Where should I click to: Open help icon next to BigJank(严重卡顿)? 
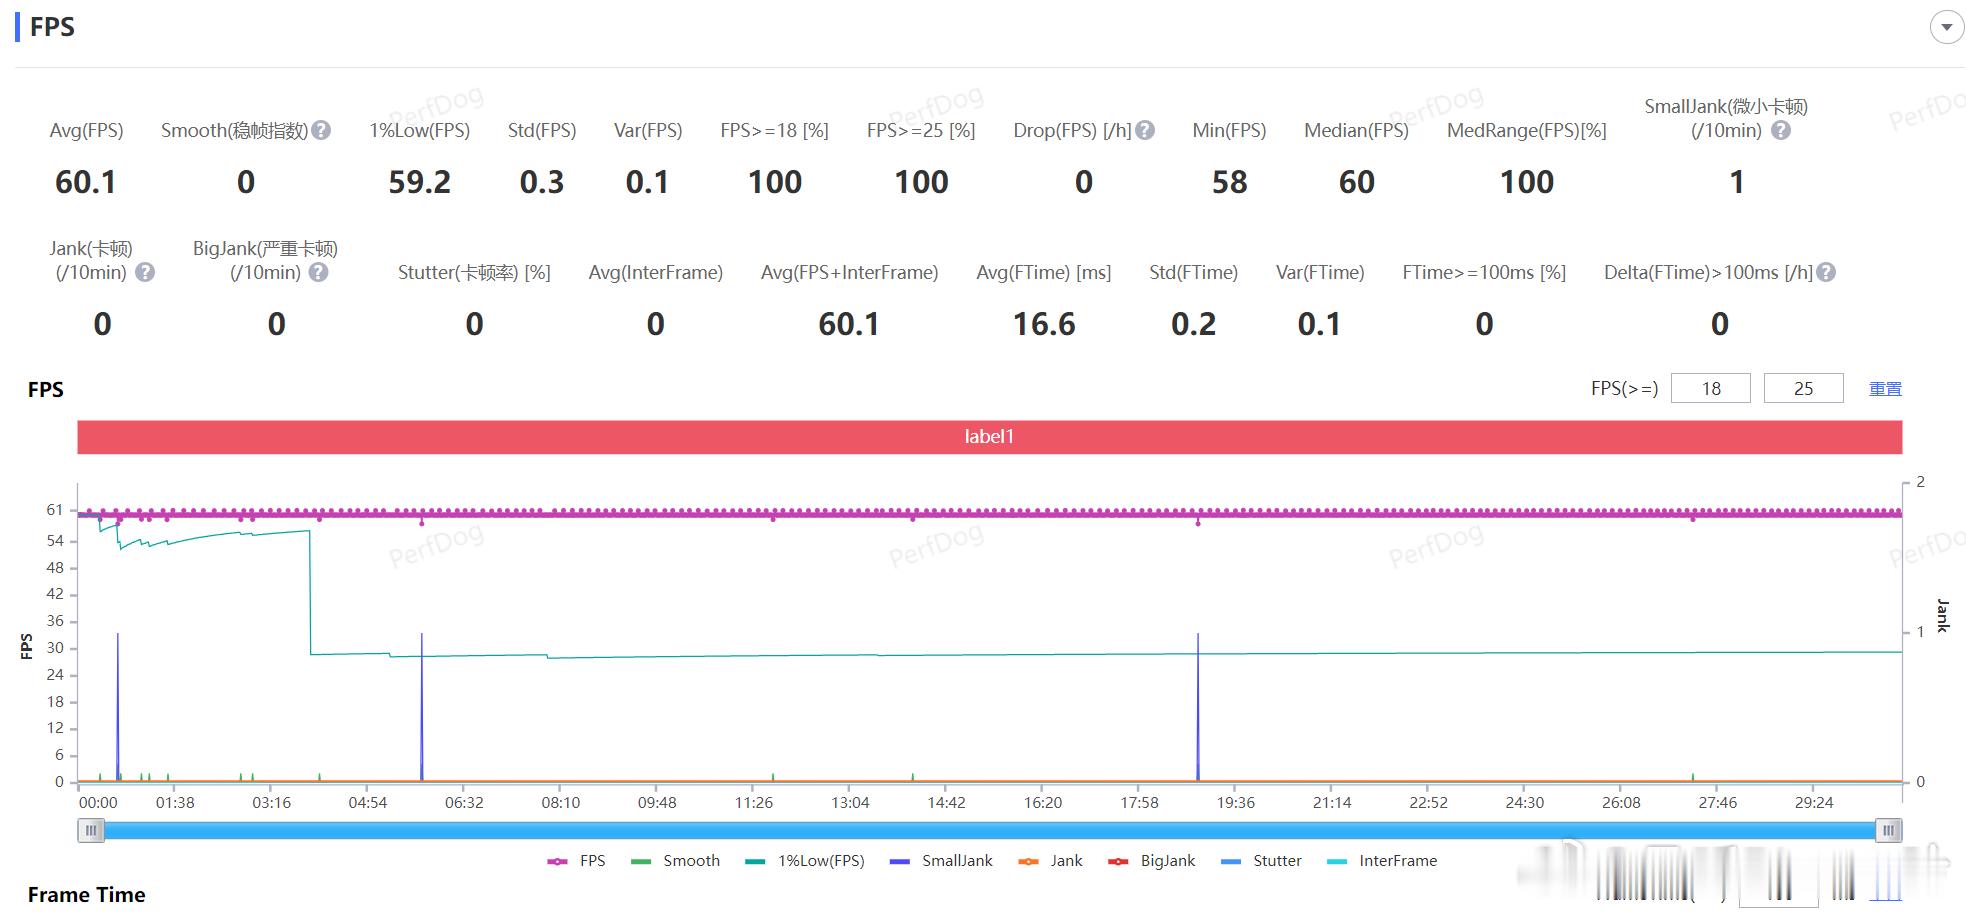click(318, 272)
